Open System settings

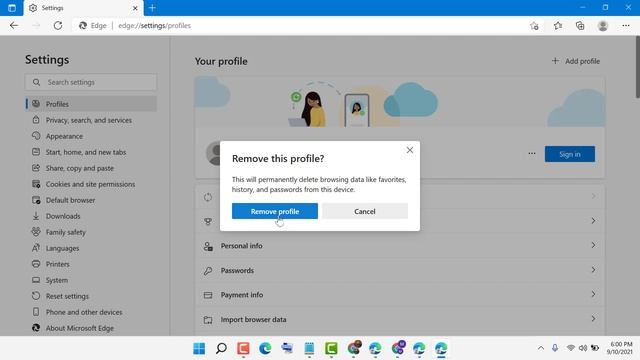[57, 280]
